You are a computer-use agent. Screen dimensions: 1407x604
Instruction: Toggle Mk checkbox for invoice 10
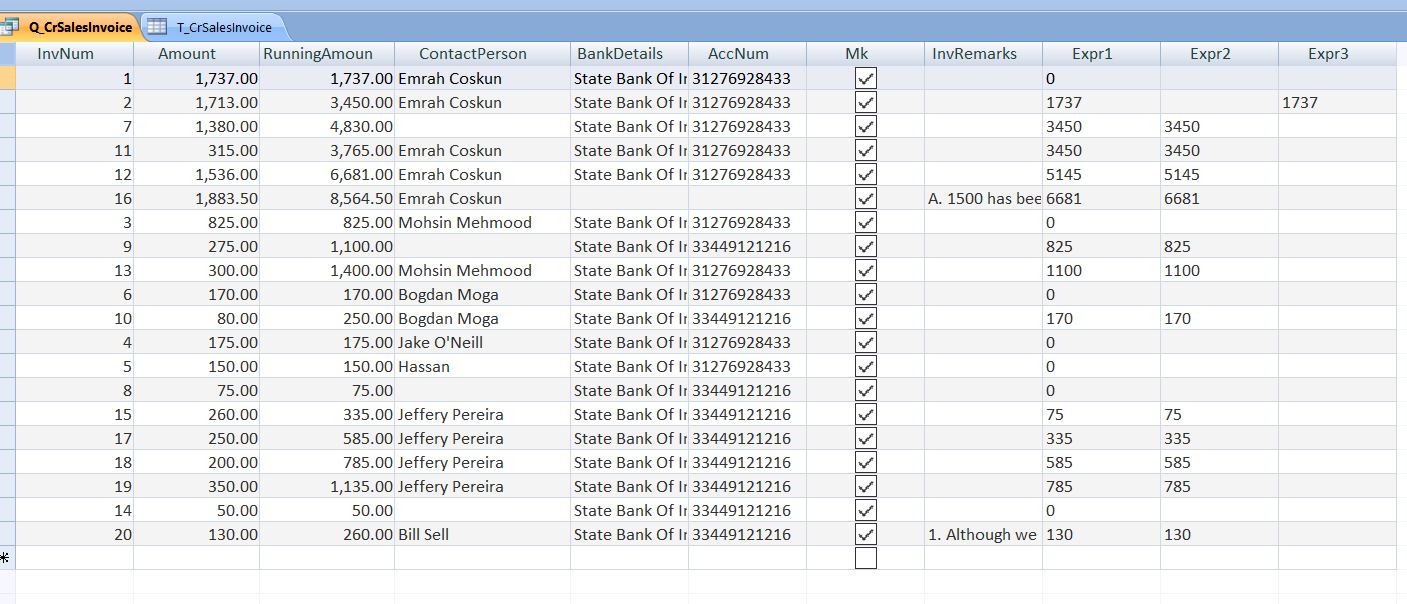click(x=866, y=318)
